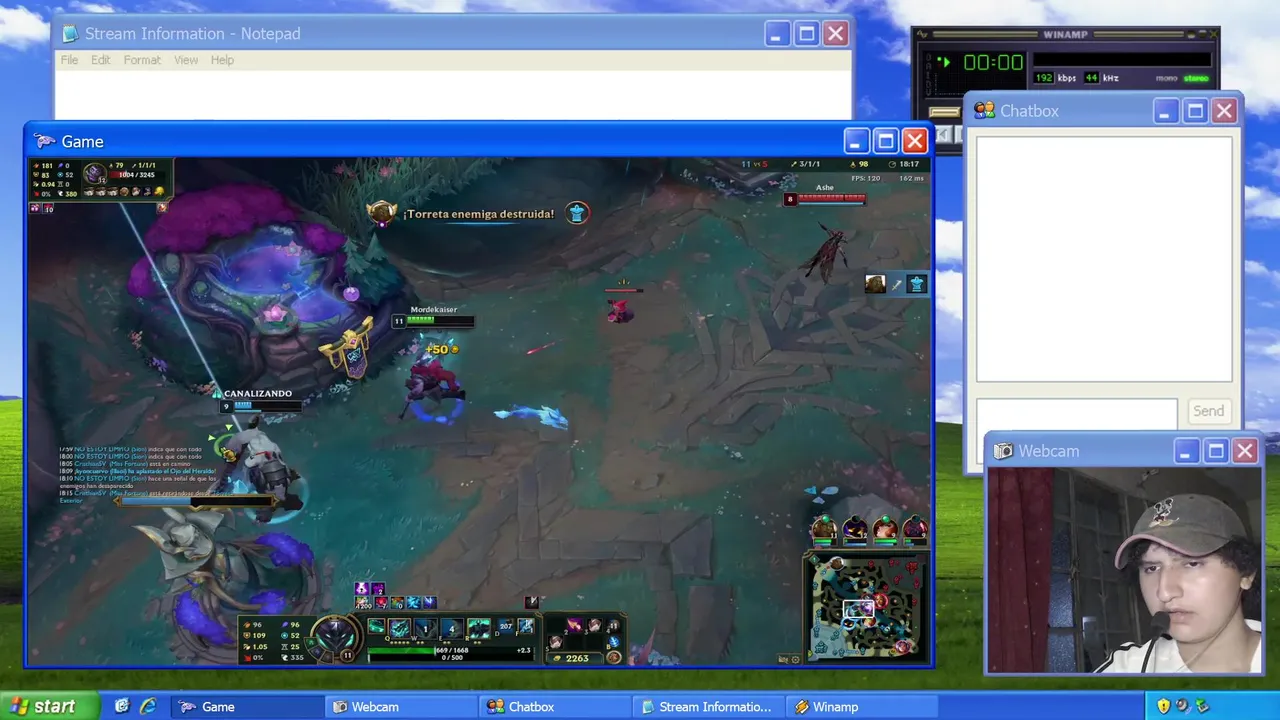
Task: Click the trinket item in slot 4
Action: (x=613, y=625)
